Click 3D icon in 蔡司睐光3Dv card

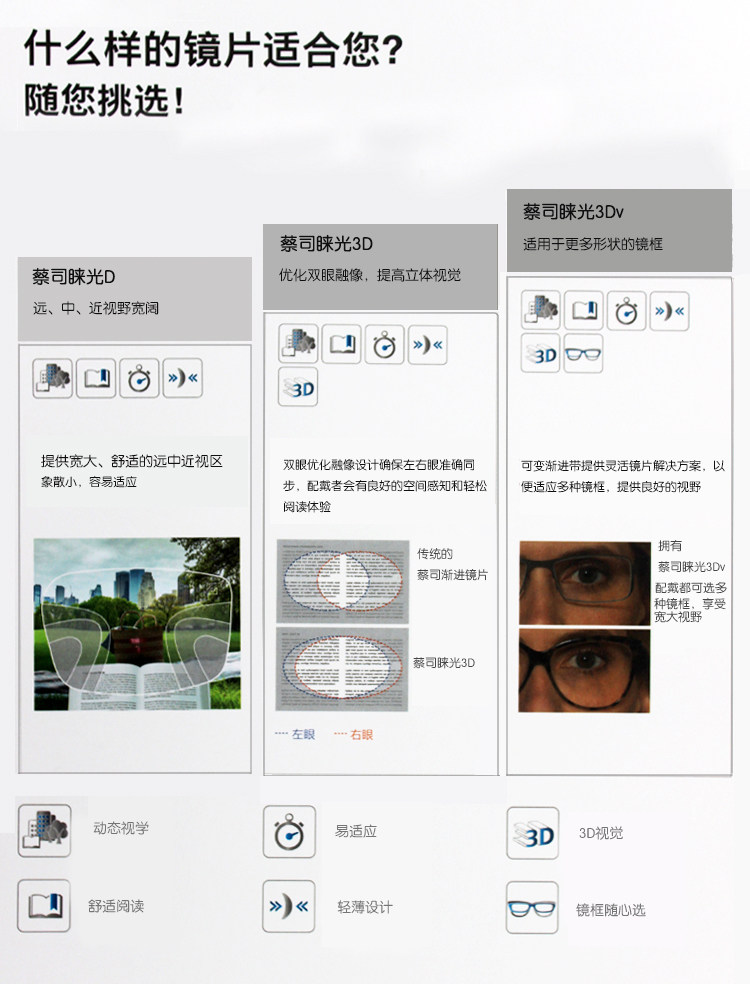[540, 353]
